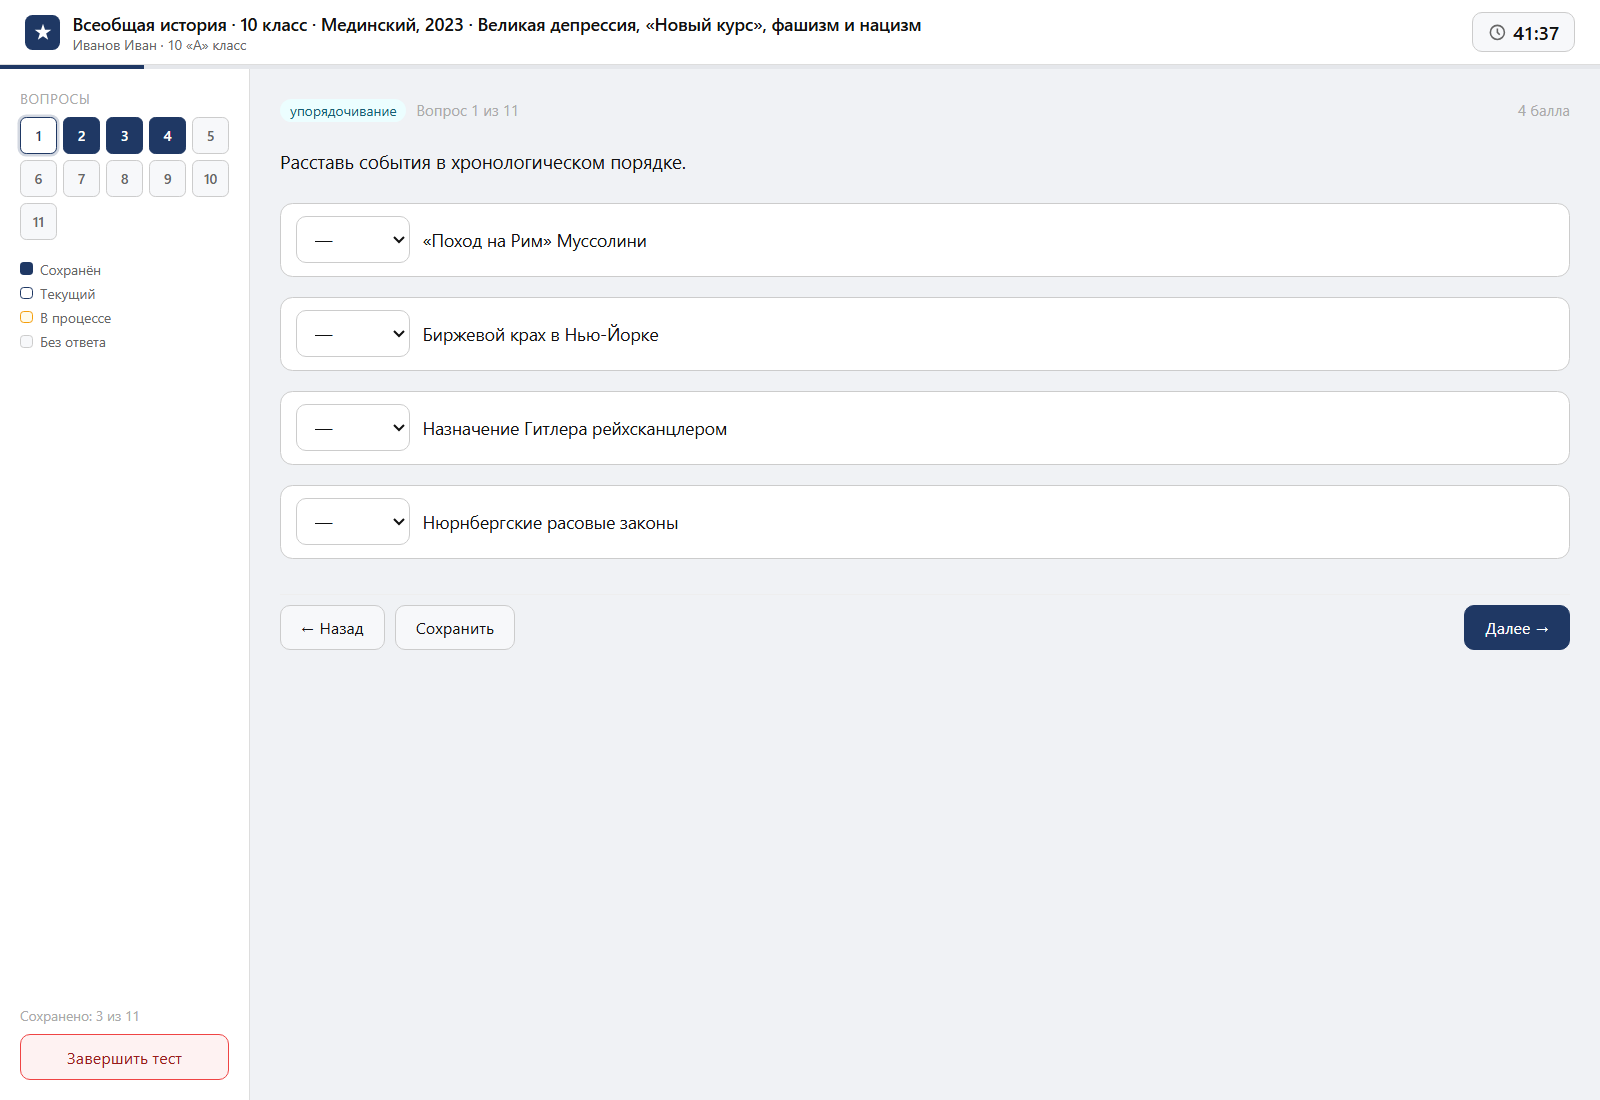
Task: Click the 41:37 timer display
Action: coord(1523,33)
